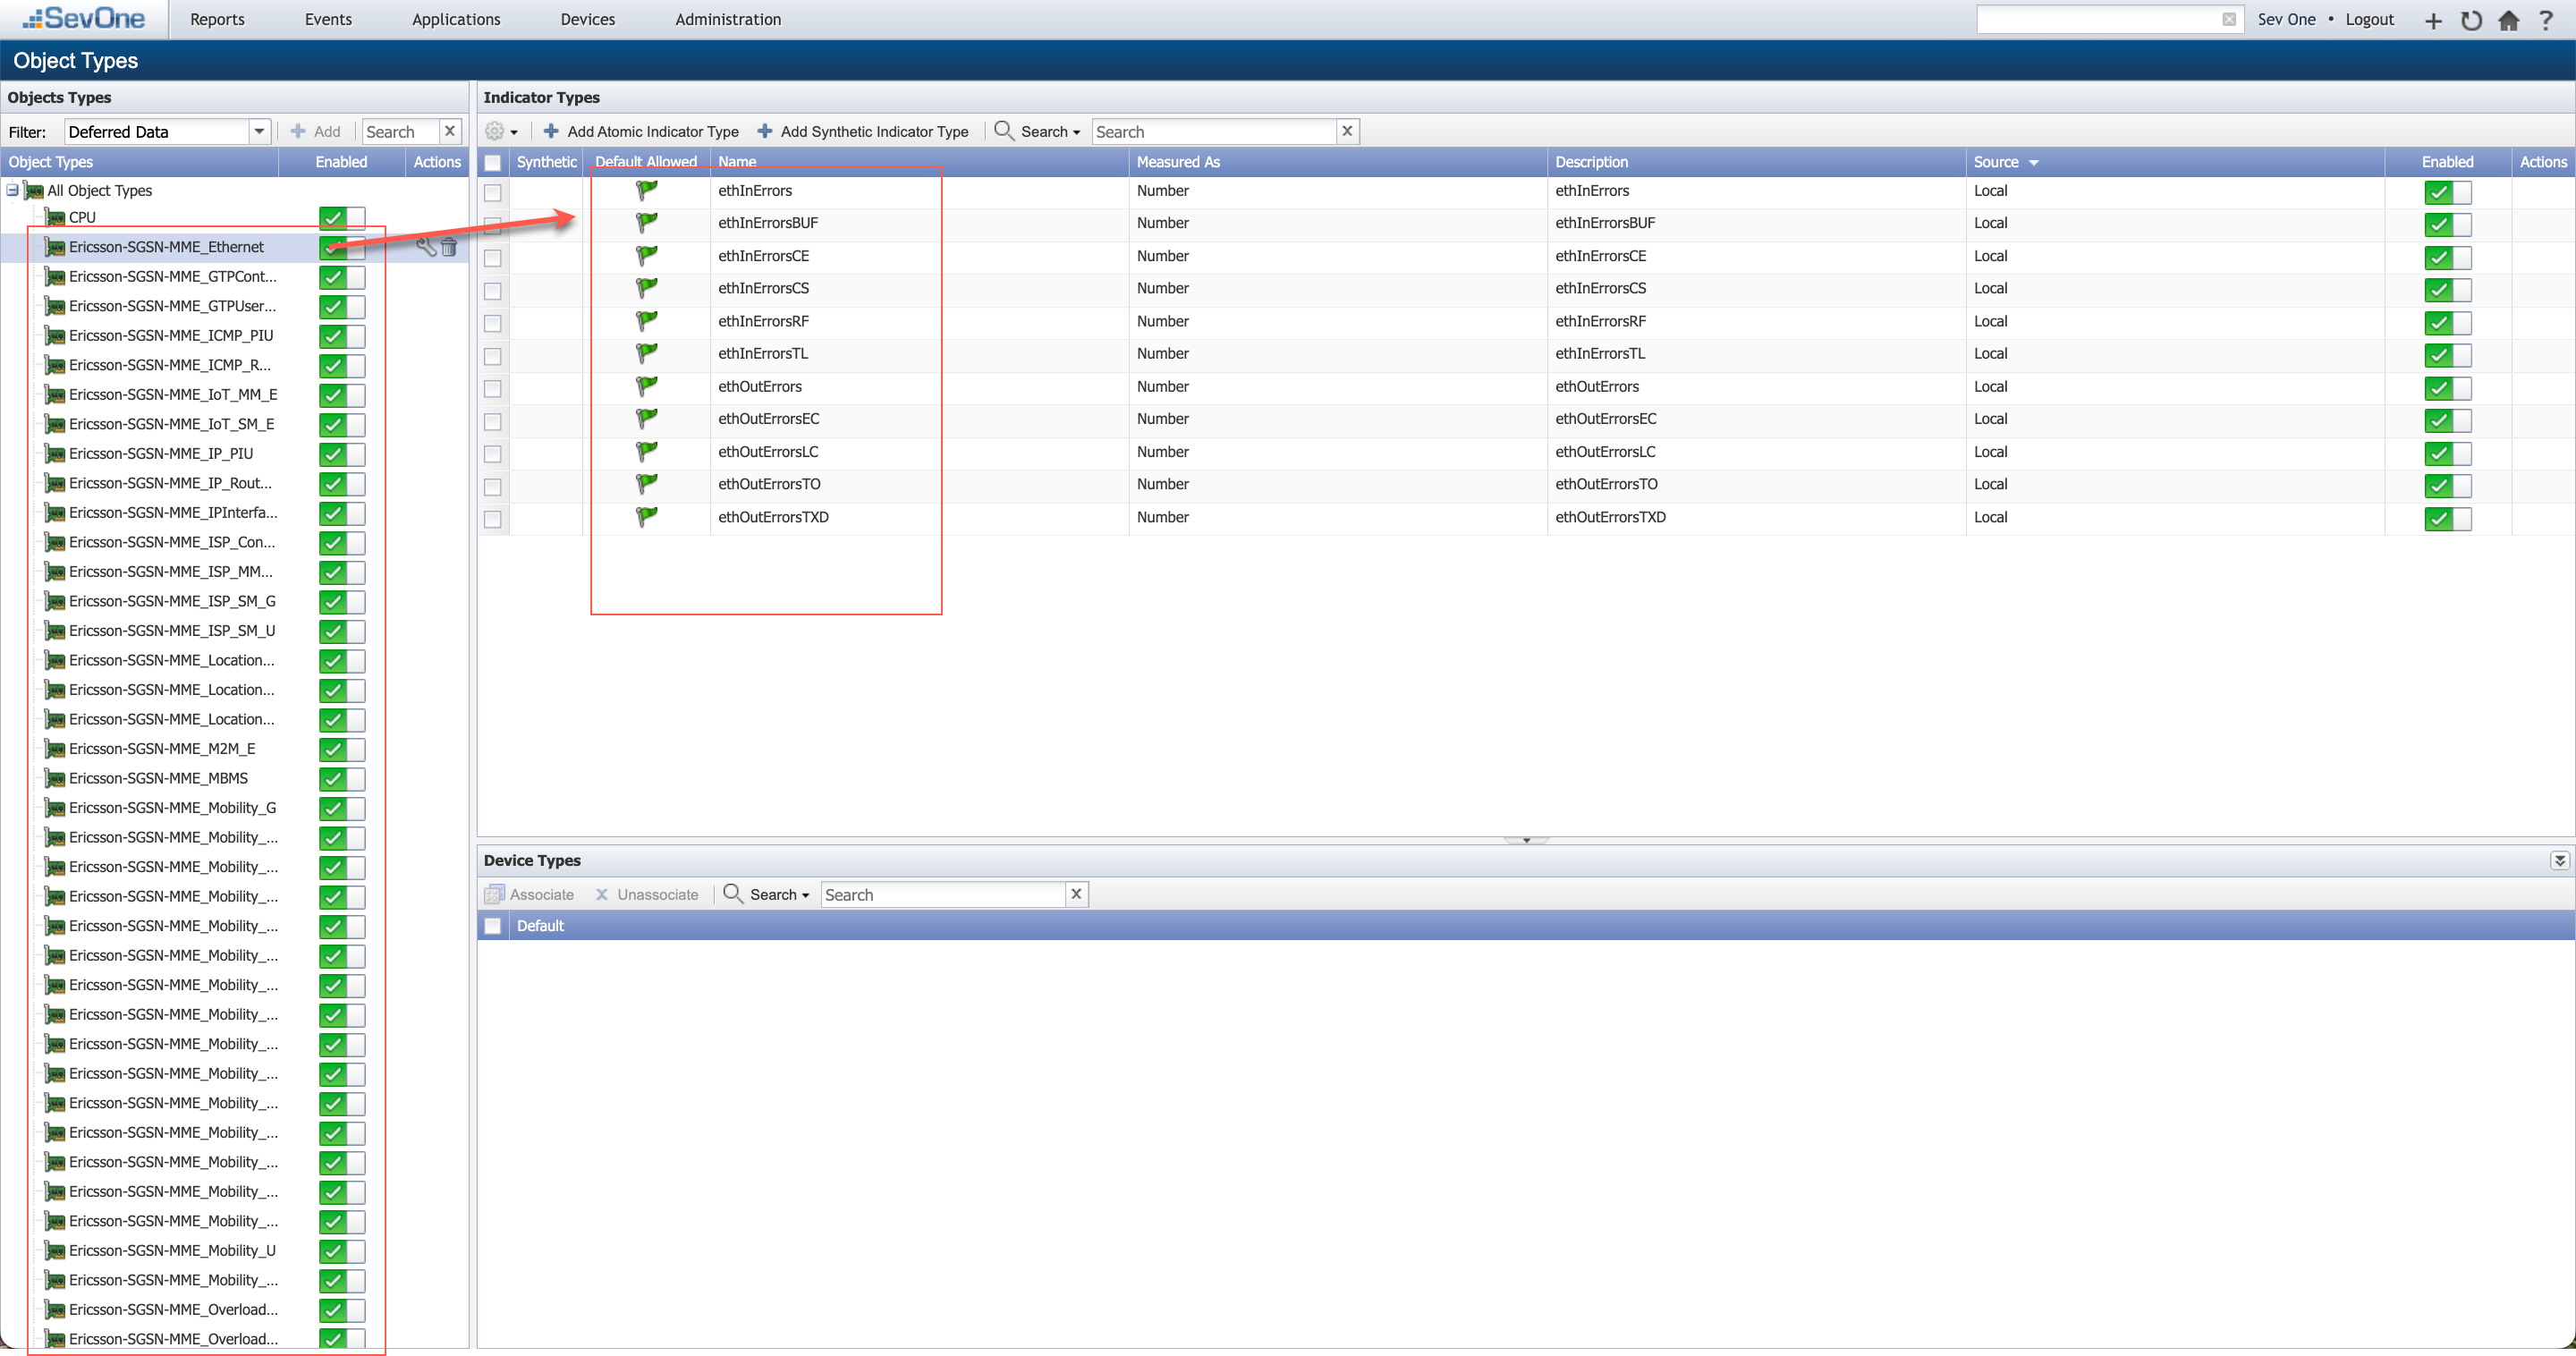
Task: Click the plus icon in top bar
Action: [2433, 21]
